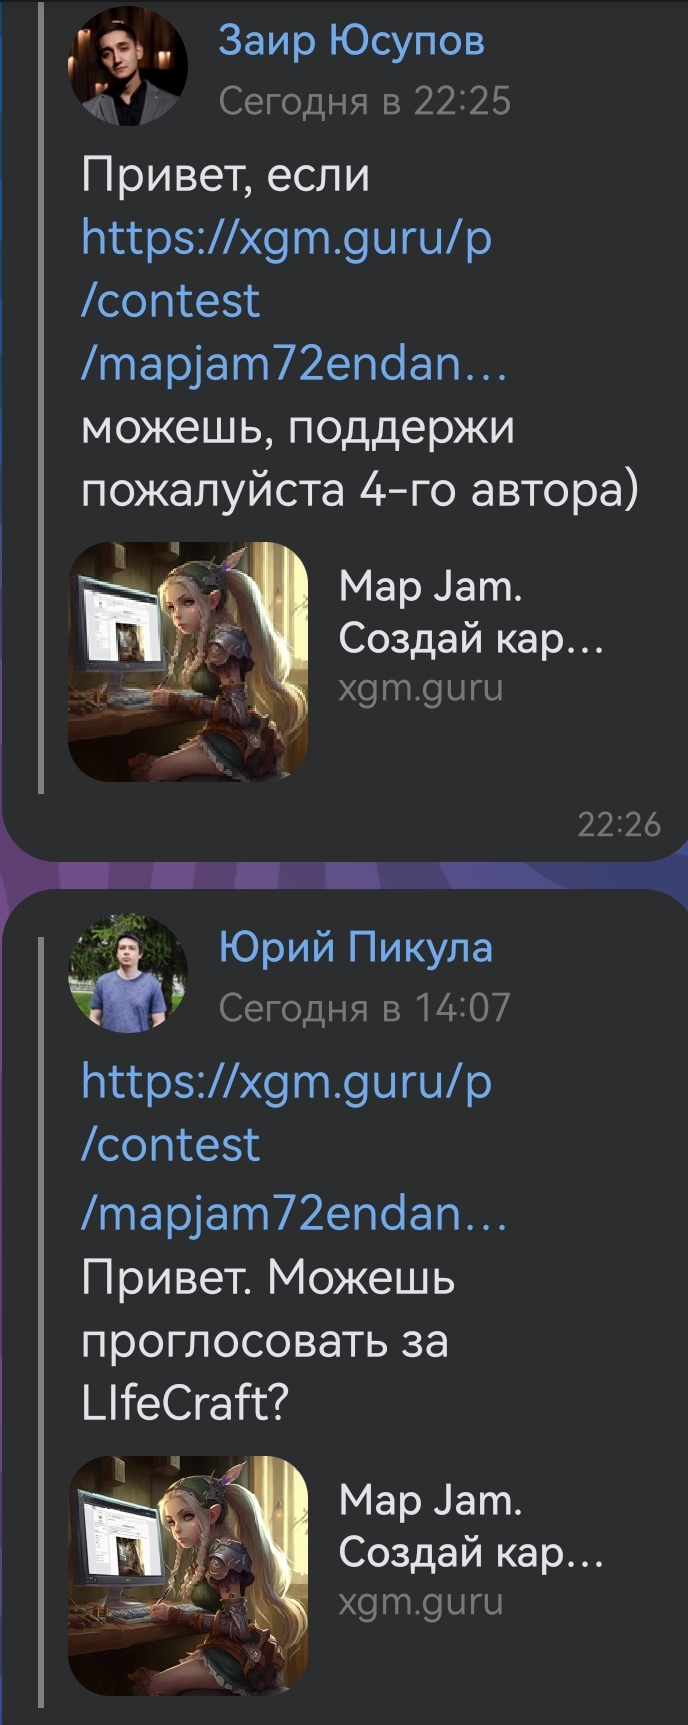Open elf preview image in first message

tap(188, 661)
